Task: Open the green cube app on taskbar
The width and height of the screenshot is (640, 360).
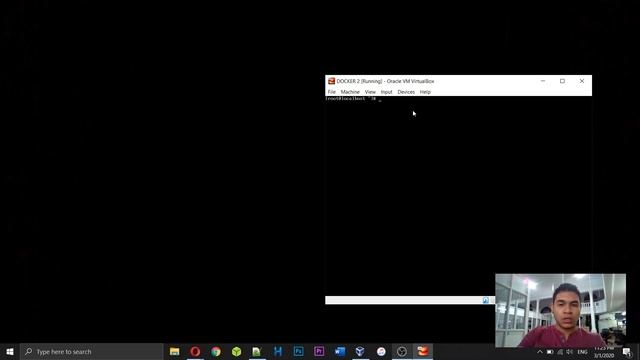Action: (237, 351)
